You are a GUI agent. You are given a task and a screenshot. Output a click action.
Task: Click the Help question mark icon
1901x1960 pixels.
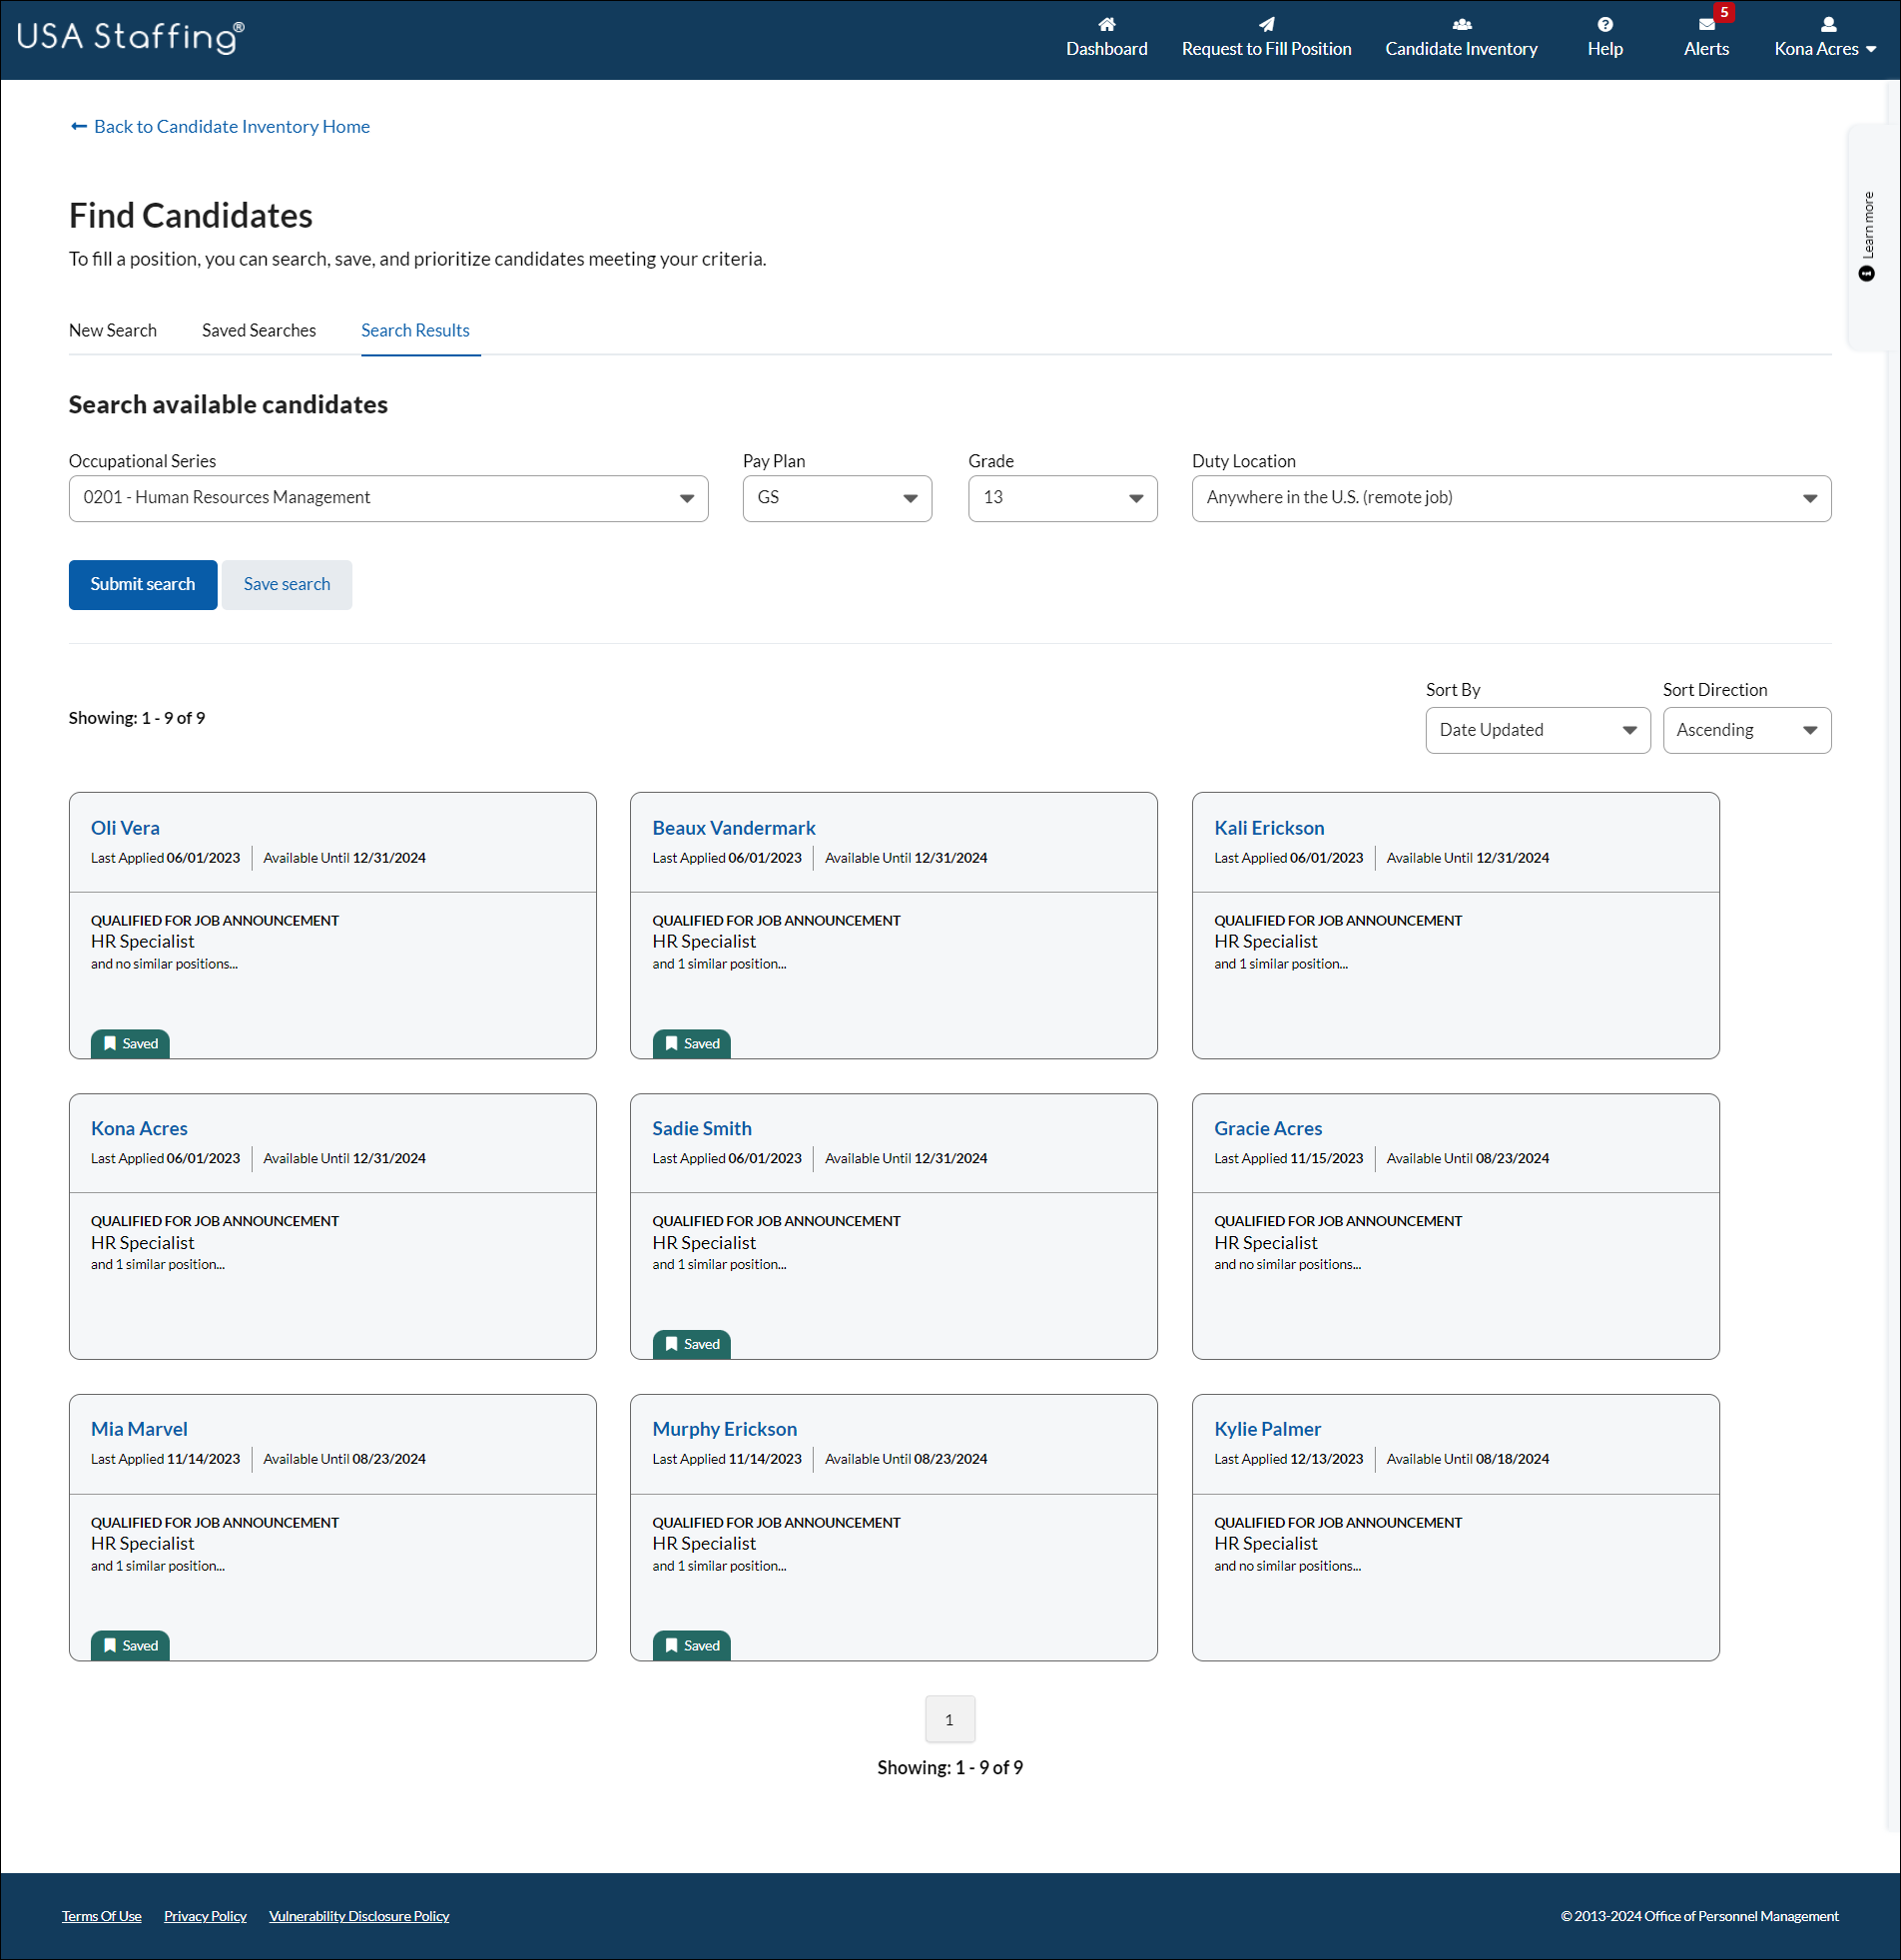(x=1604, y=25)
